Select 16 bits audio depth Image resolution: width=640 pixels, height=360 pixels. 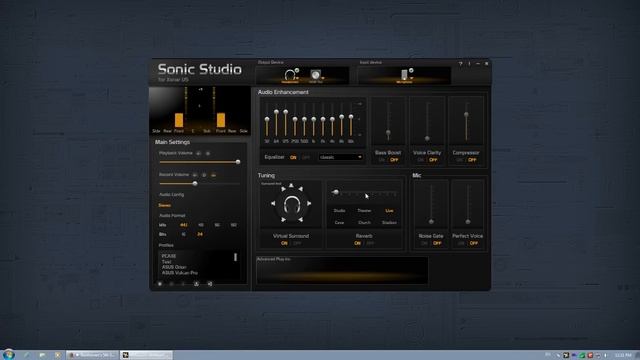click(184, 234)
